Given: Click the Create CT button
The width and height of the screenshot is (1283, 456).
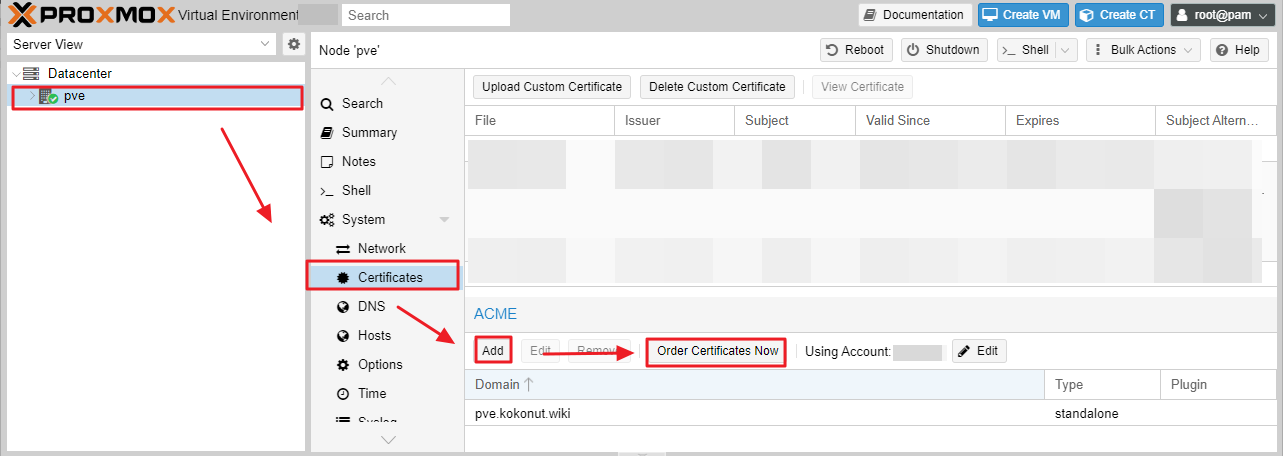Looking at the screenshot, I should click(1120, 15).
